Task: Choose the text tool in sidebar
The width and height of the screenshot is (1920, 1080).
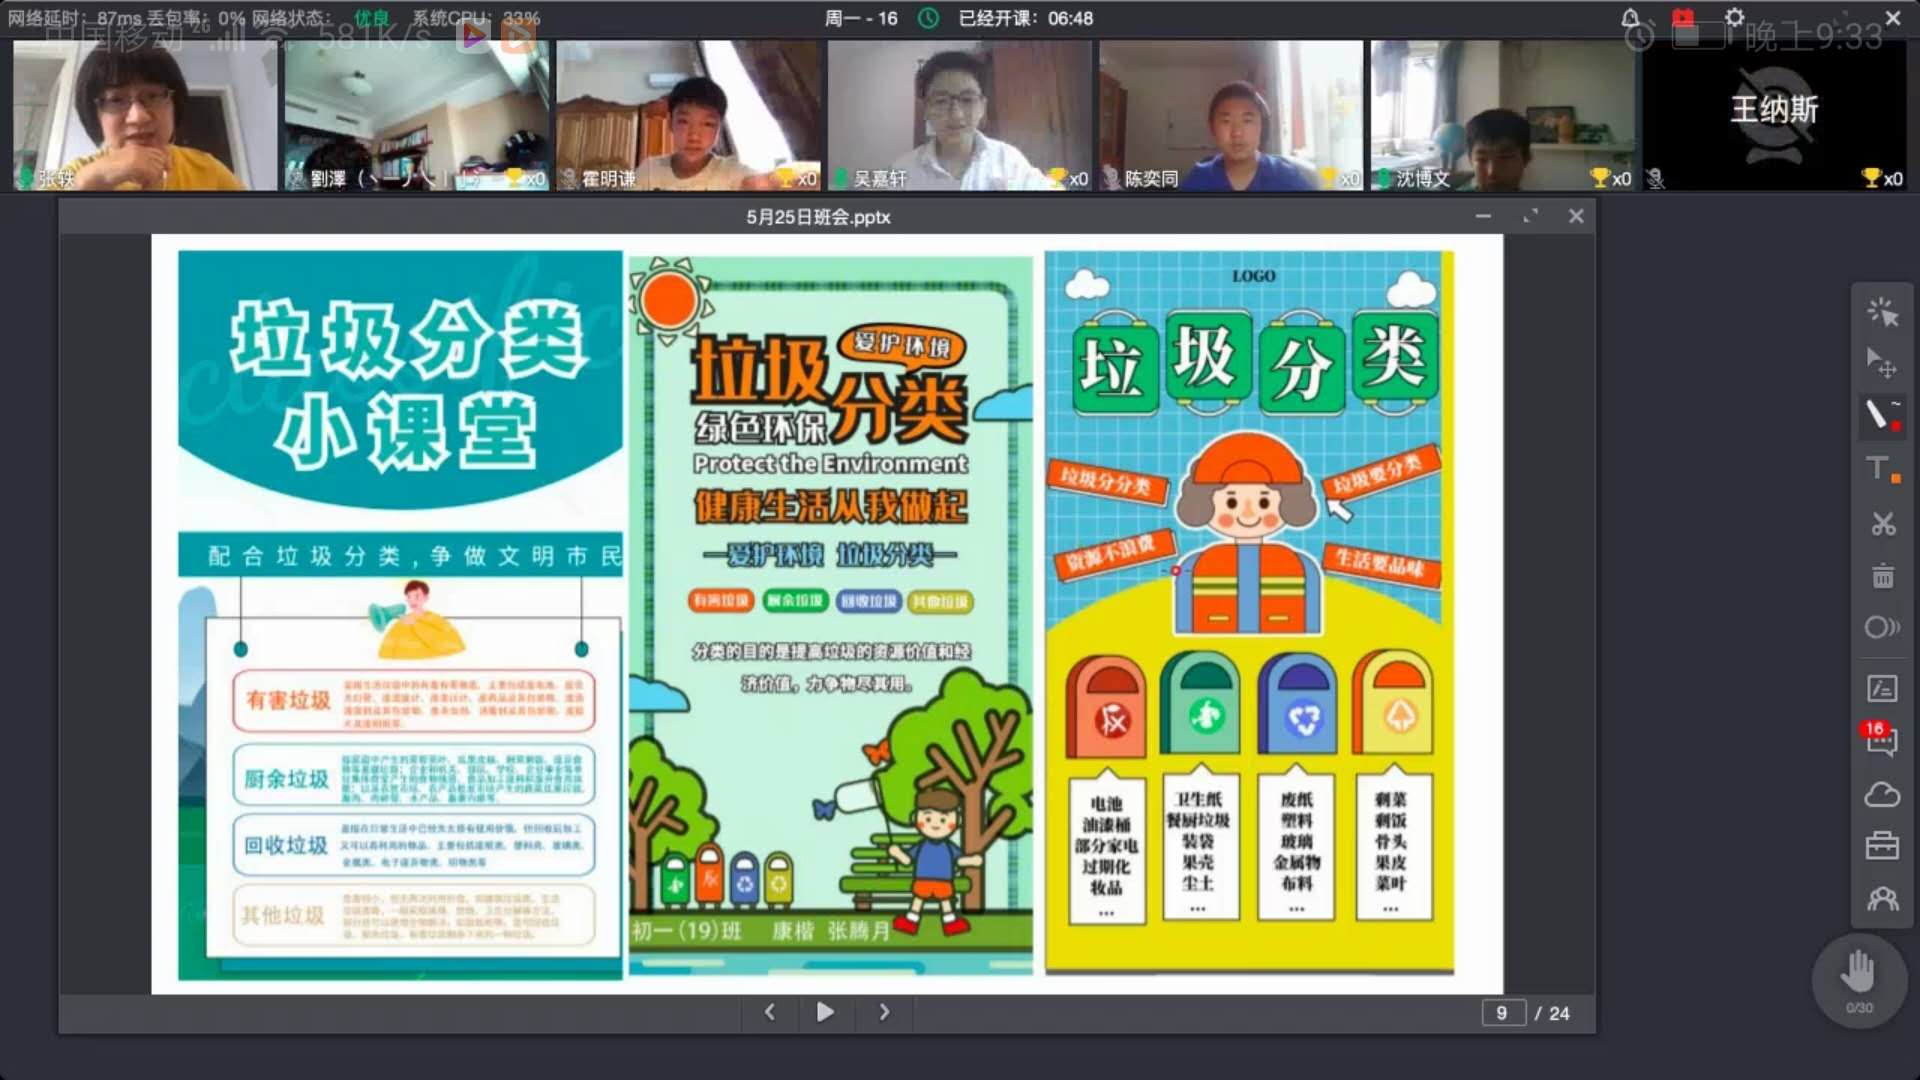Action: click(x=1880, y=469)
